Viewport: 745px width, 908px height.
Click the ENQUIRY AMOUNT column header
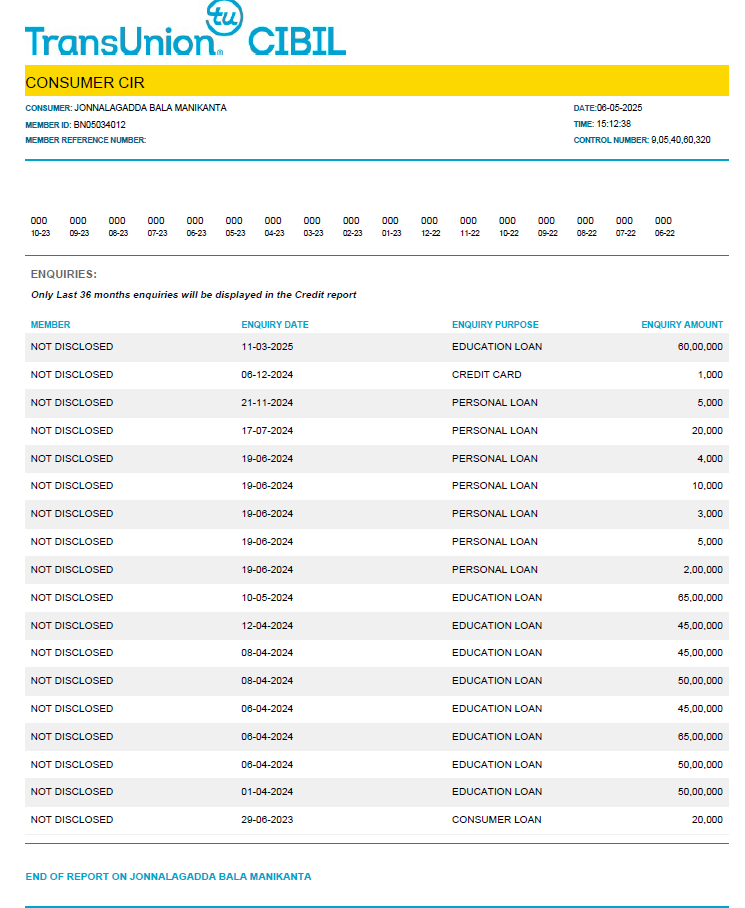[x=682, y=325]
